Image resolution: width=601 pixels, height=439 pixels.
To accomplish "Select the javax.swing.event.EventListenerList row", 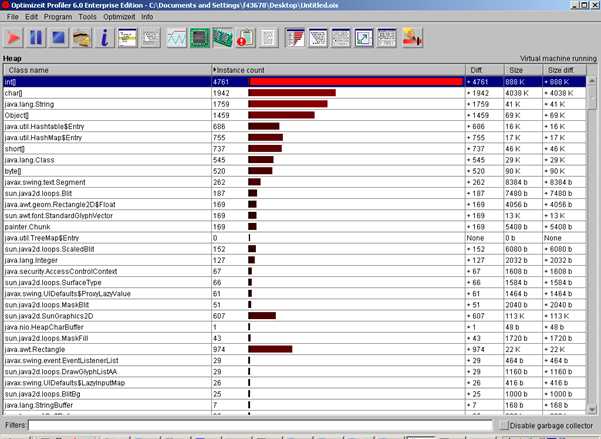I will click(x=295, y=360).
